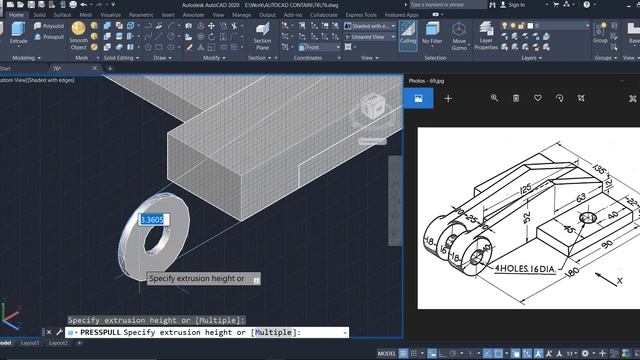Open the Front UCS dropdown in Coordinates
This screenshot has height=360, width=640.
(319, 47)
